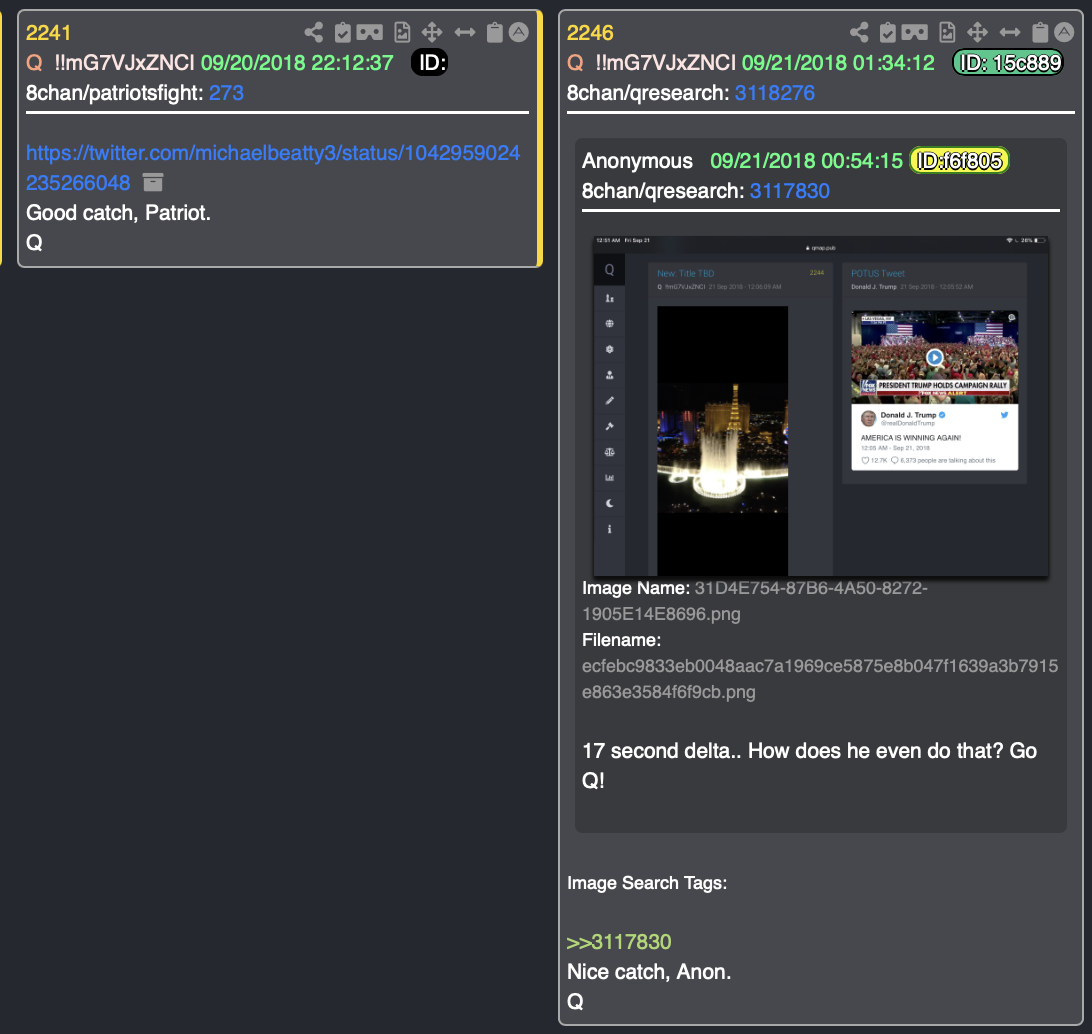Click the circled A icon on post 2241
This screenshot has height=1034, width=1092.
pos(519,32)
